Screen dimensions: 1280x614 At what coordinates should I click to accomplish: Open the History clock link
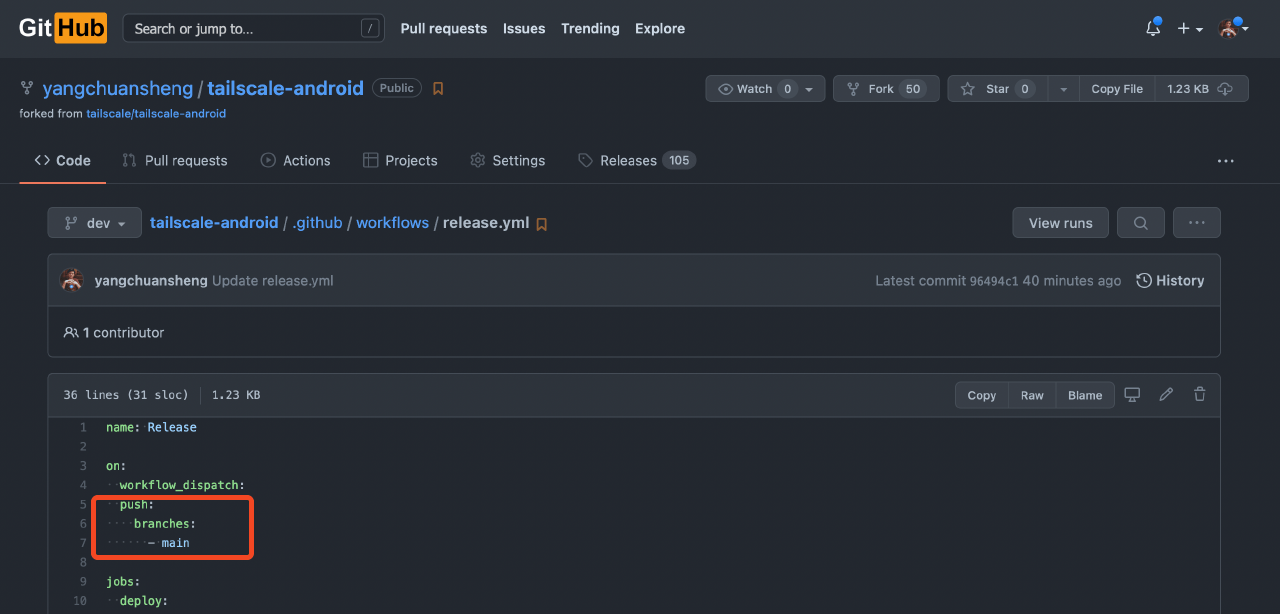tap(1170, 281)
